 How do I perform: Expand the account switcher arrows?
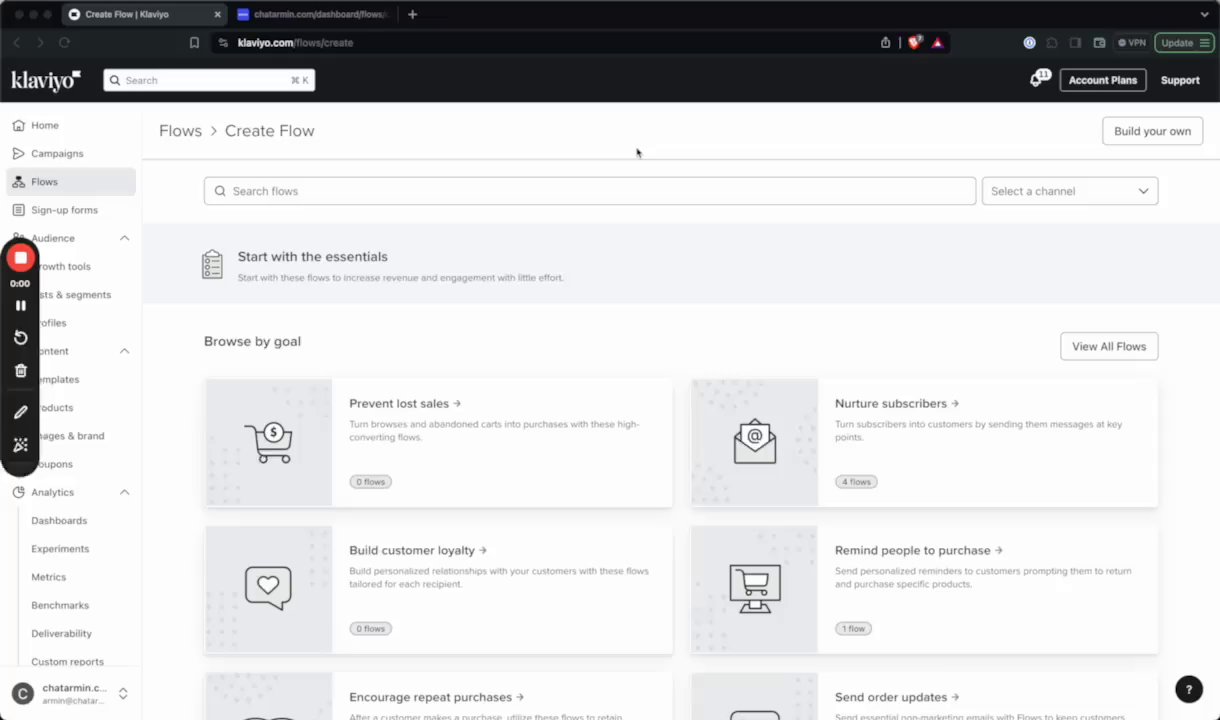tap(123, 693)
